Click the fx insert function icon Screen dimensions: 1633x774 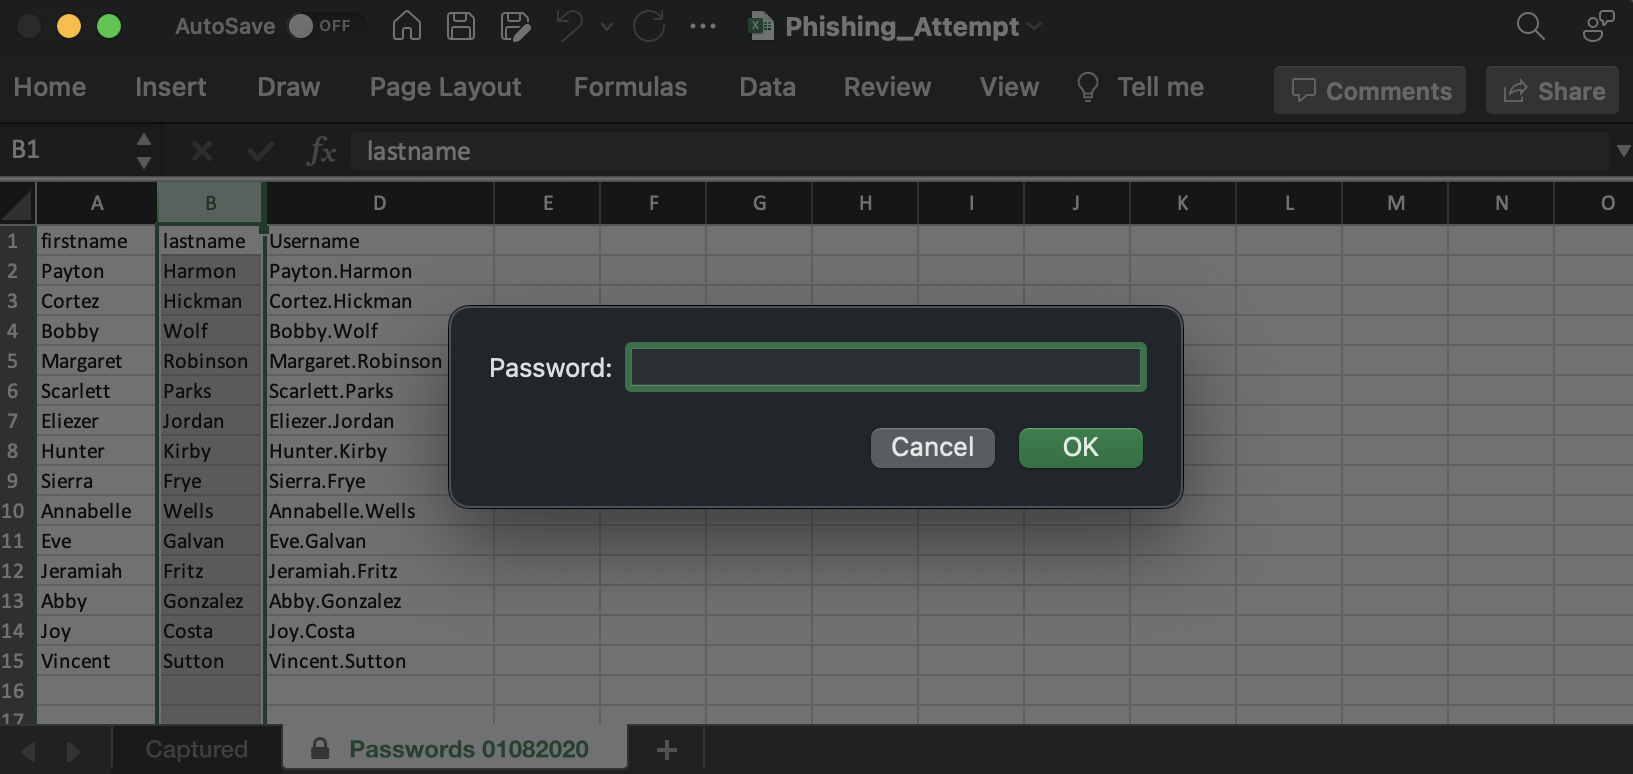321,151
